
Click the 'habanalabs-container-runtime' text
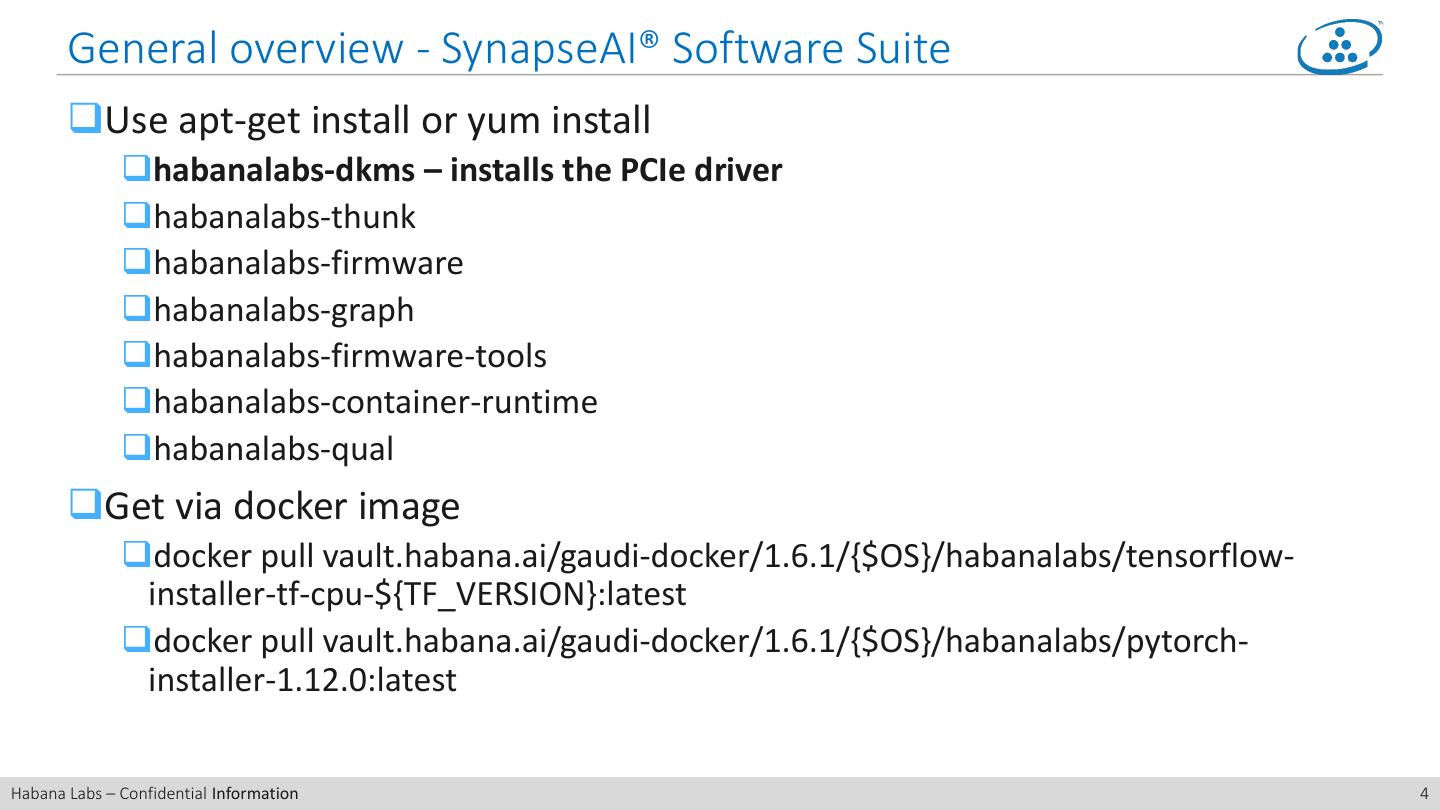(x=376, y=402)
